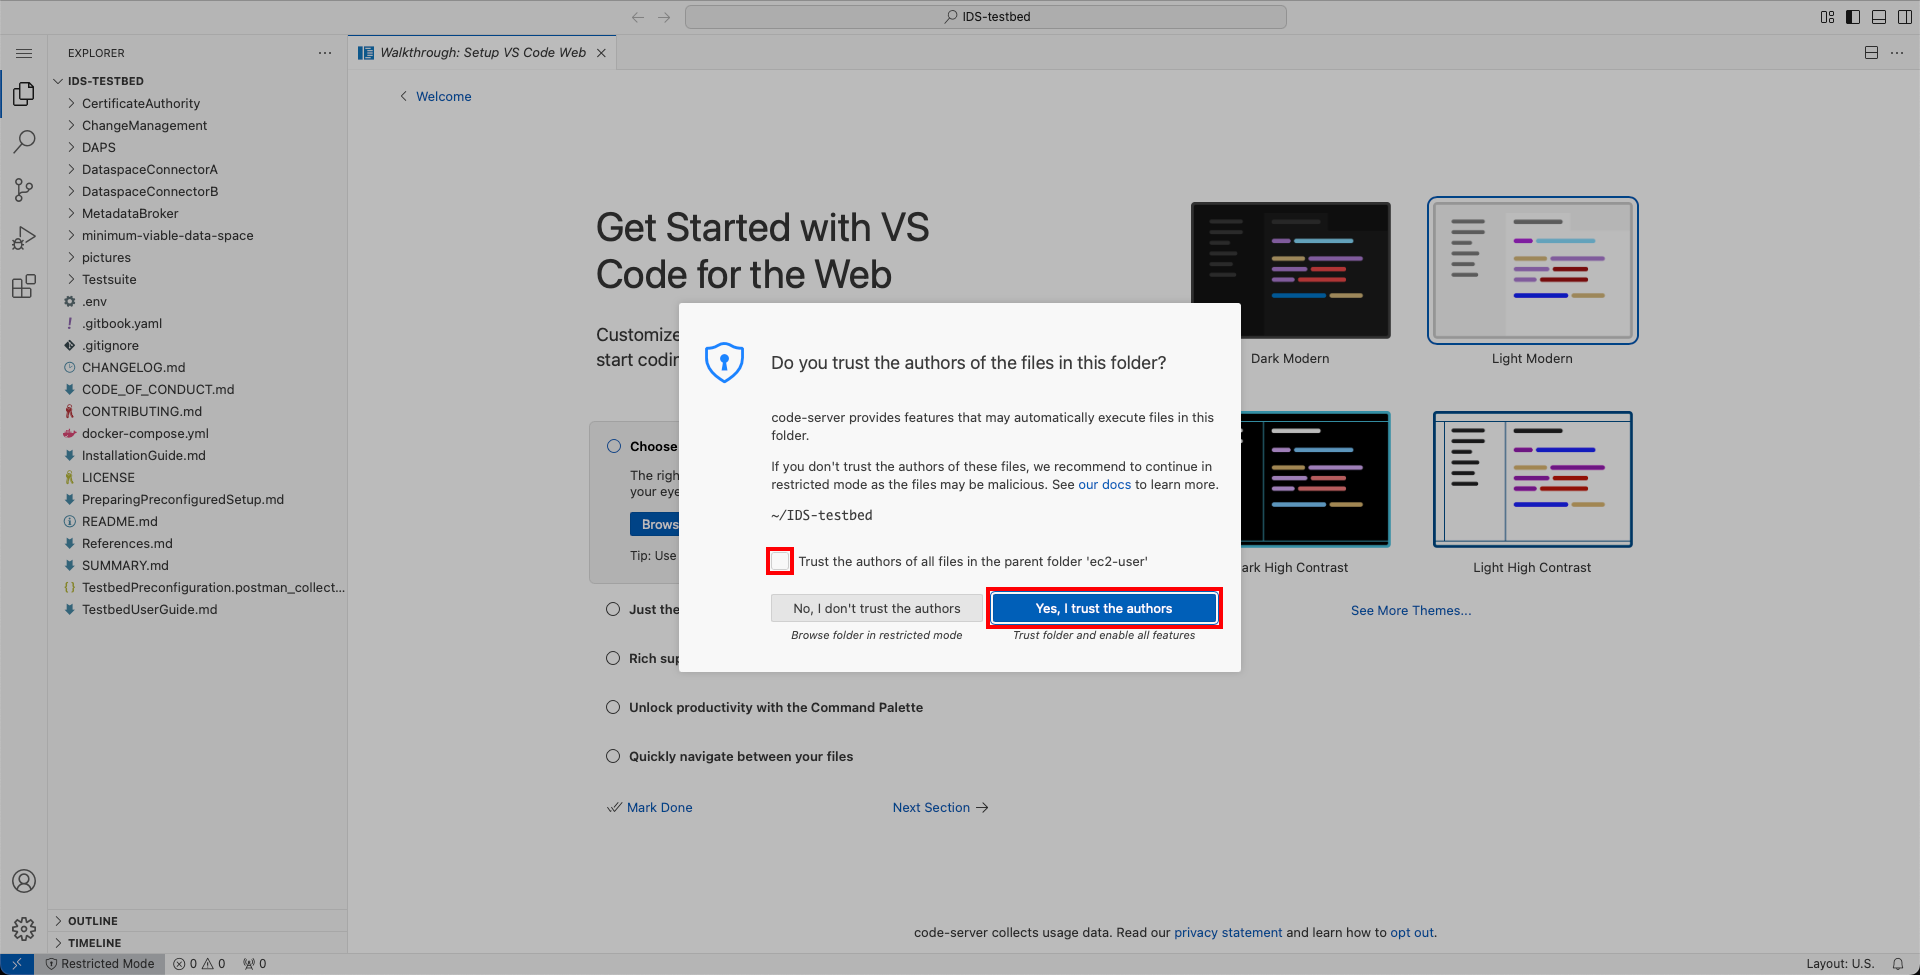Go to Next Section link

click(x=940, y=808)
